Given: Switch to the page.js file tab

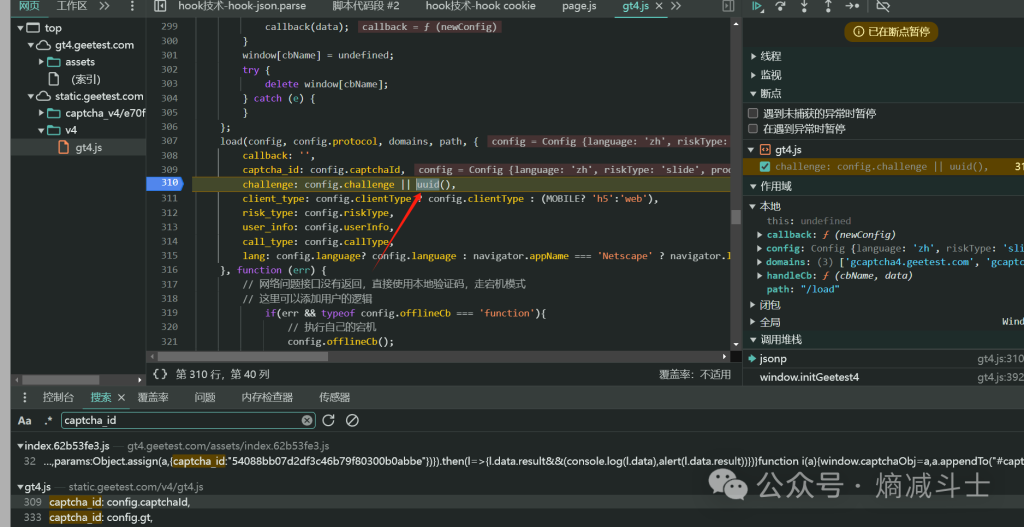Looking at the screenshot, I should click(x=579, y=7).
